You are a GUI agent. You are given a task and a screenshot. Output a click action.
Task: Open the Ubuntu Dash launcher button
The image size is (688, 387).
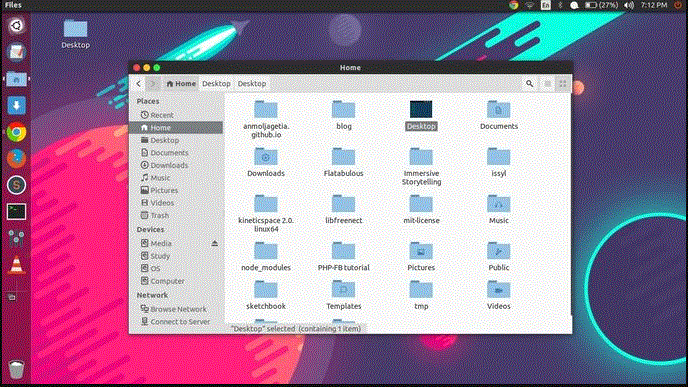click(x=16, y=25)
